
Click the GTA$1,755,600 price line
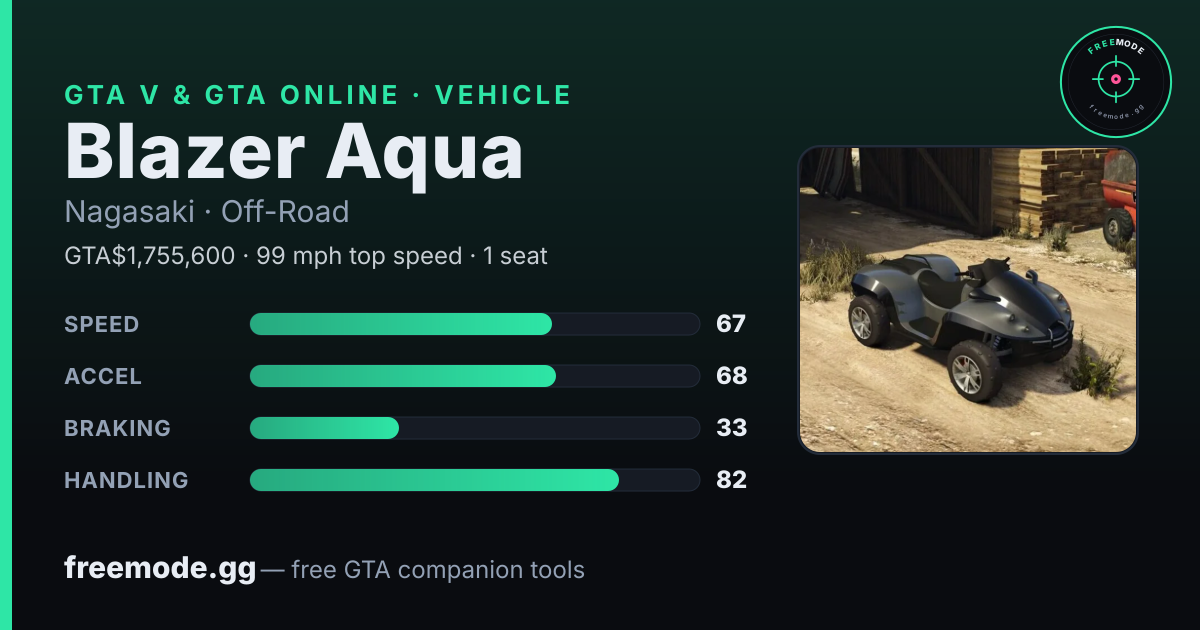point(306,256)
